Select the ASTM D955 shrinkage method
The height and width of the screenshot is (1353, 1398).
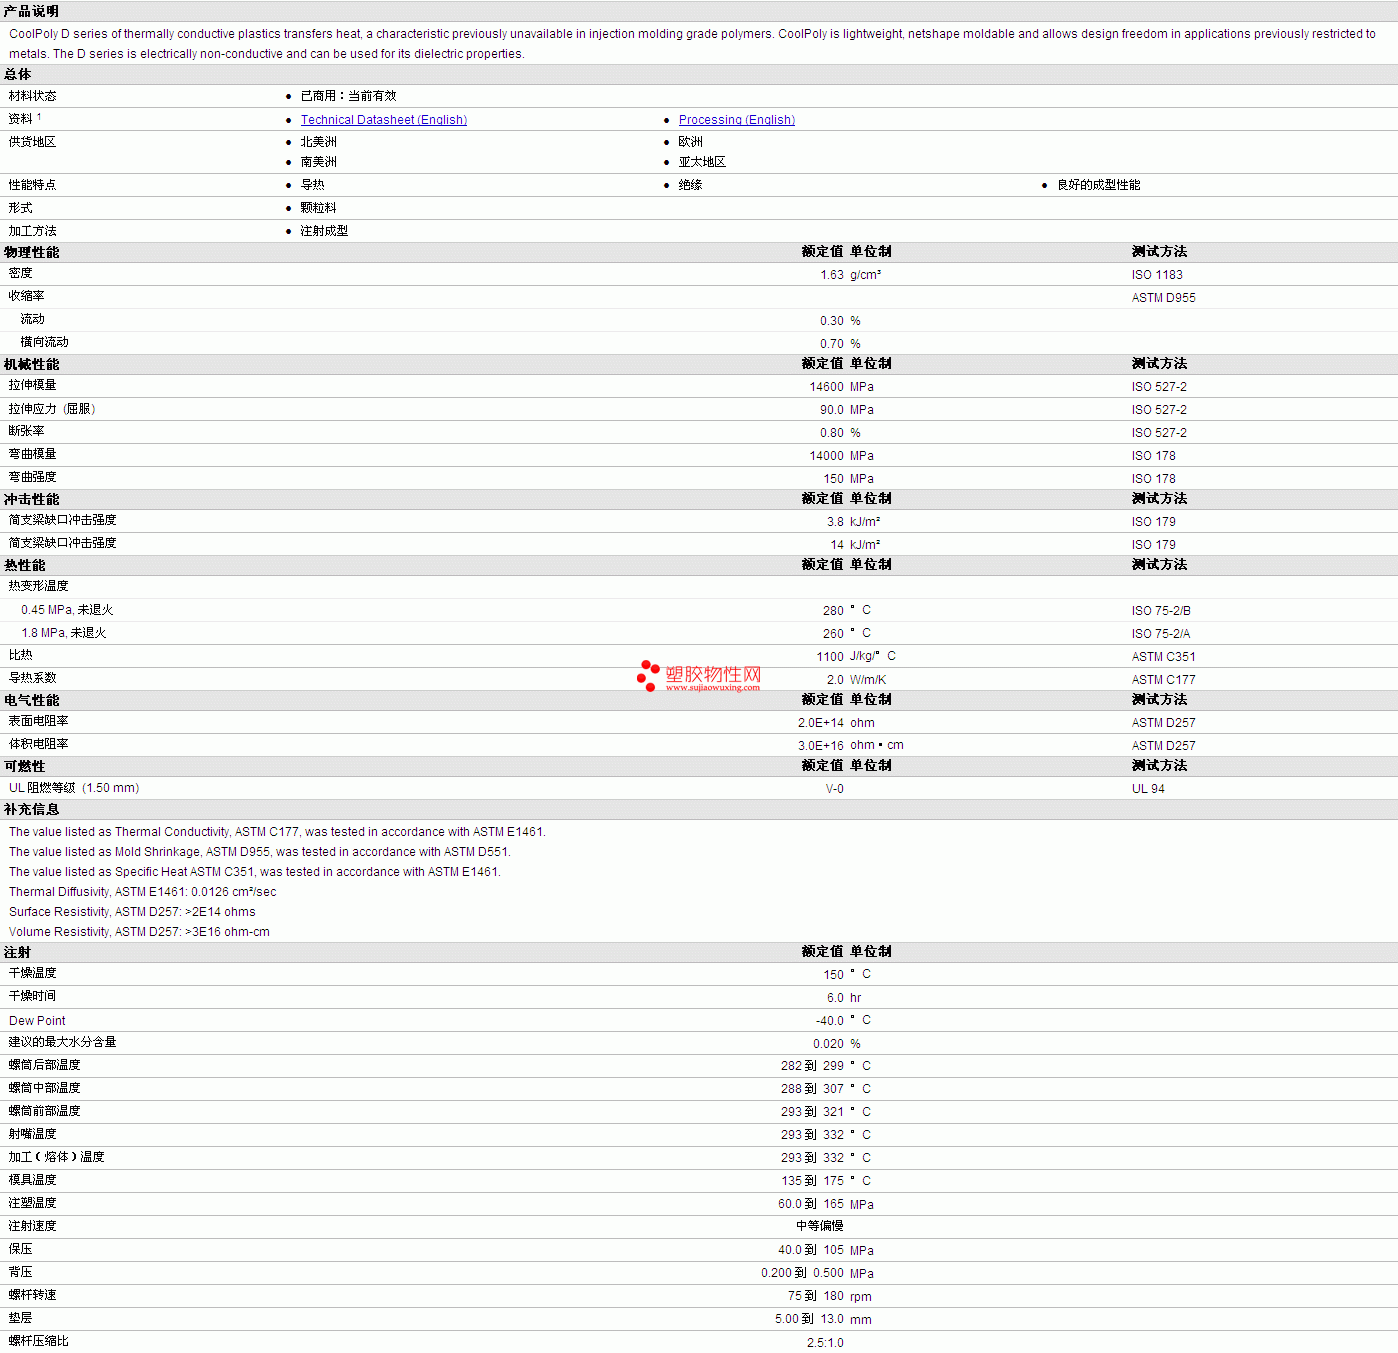point(1164,298)
